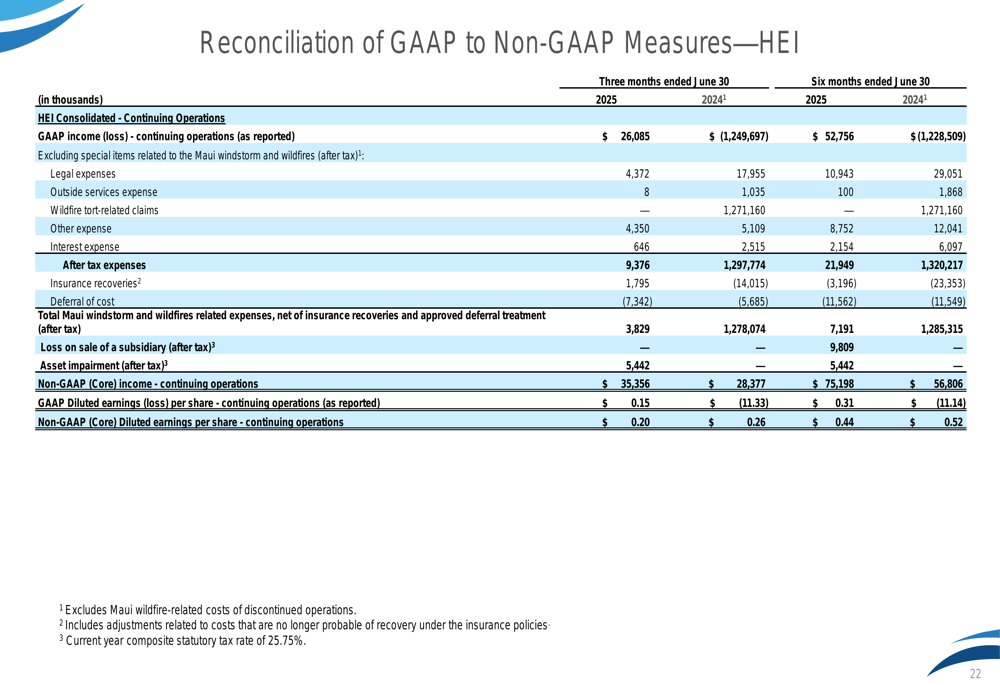The image size is (1000, 685).
Task: Click the 'Other expense' row label
Action: point(80,228)
